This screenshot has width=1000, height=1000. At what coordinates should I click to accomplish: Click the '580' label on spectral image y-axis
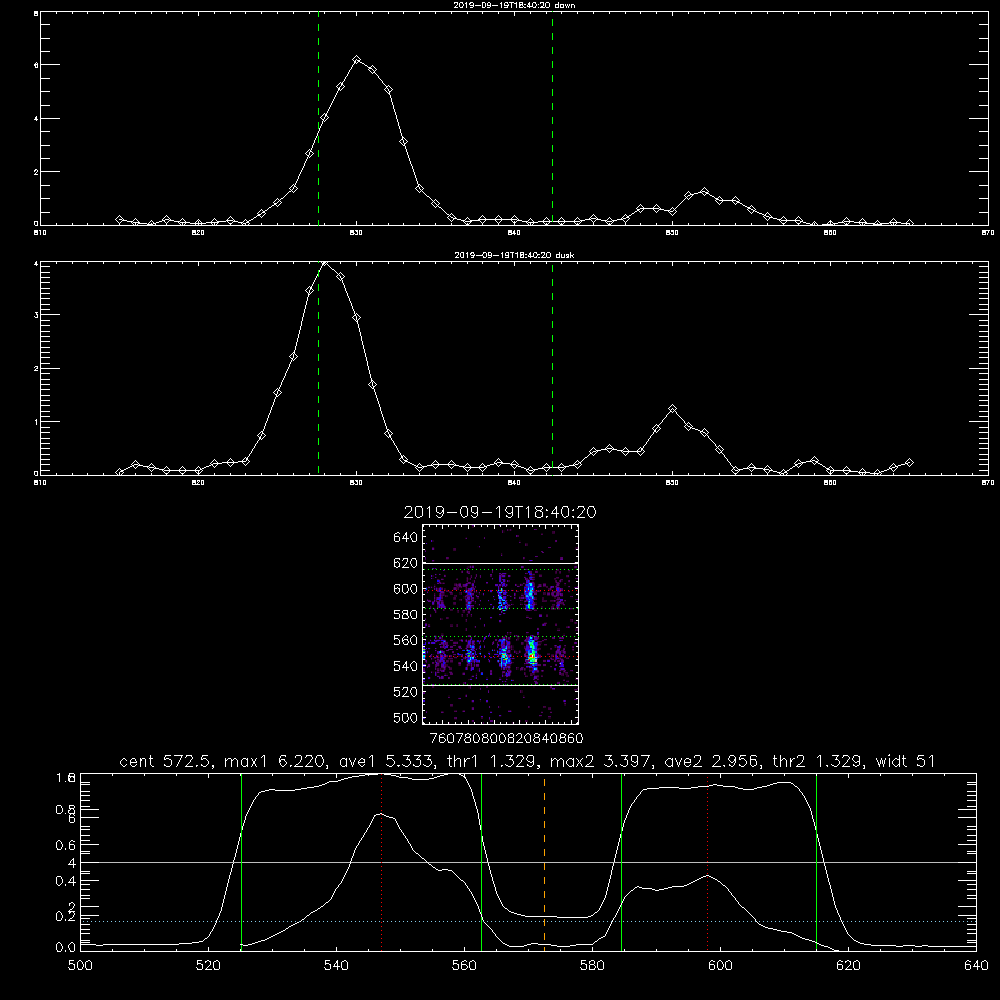(406, 615)
